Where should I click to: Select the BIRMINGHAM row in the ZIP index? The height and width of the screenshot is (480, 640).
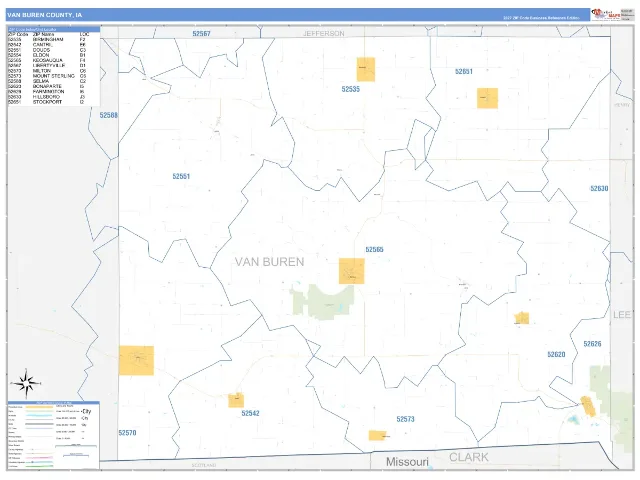coord(48,40)
